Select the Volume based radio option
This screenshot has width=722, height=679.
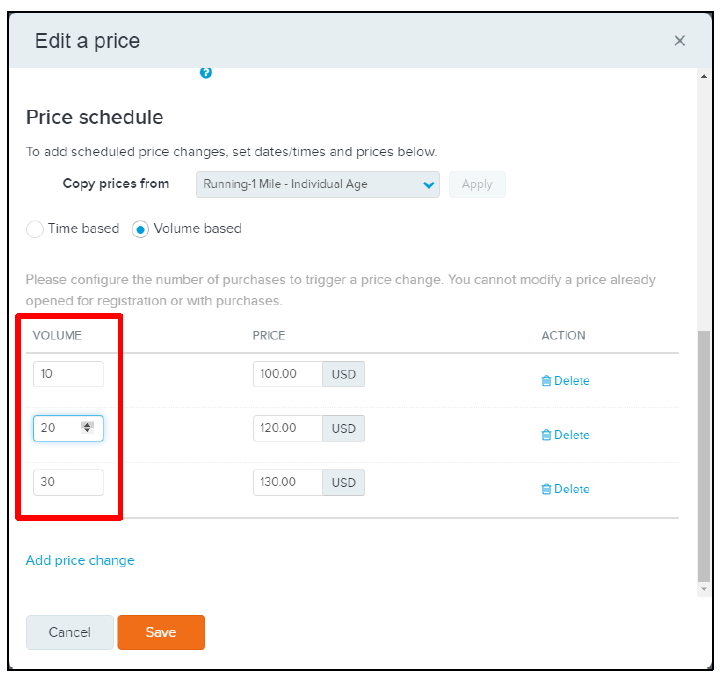[x=140, y=229]
